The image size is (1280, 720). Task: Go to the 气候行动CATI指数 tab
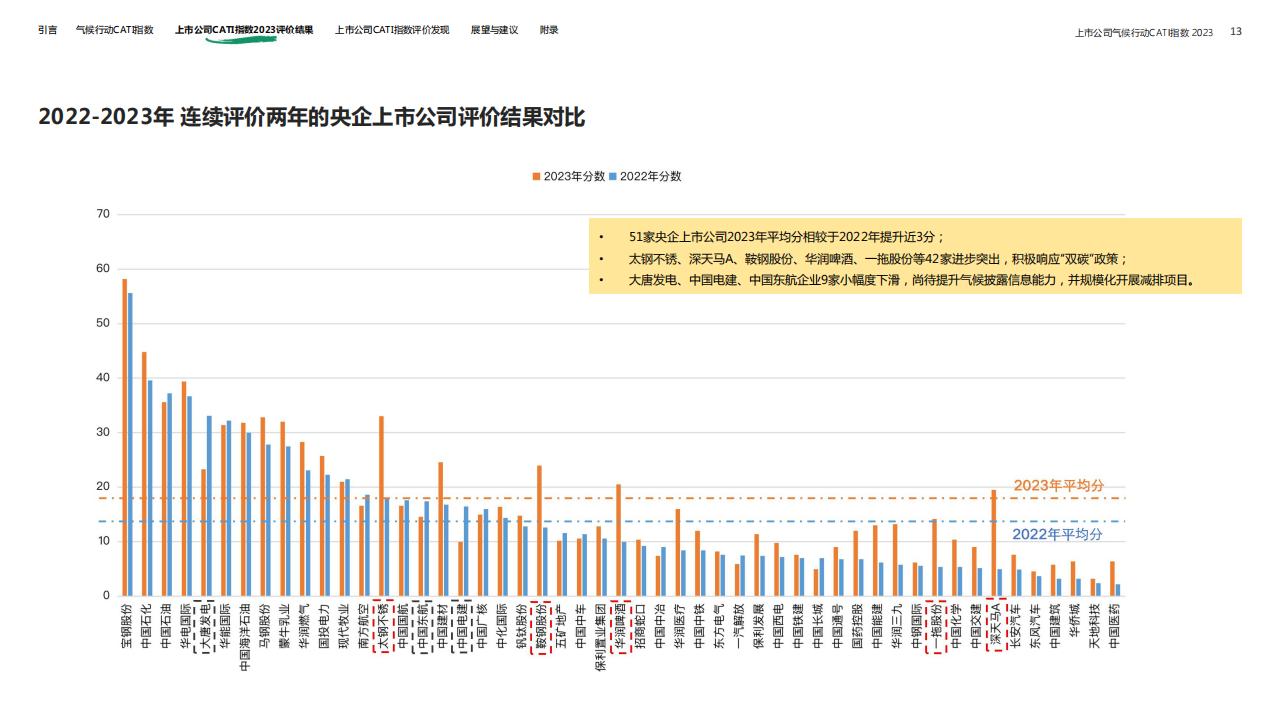(115, 30)
